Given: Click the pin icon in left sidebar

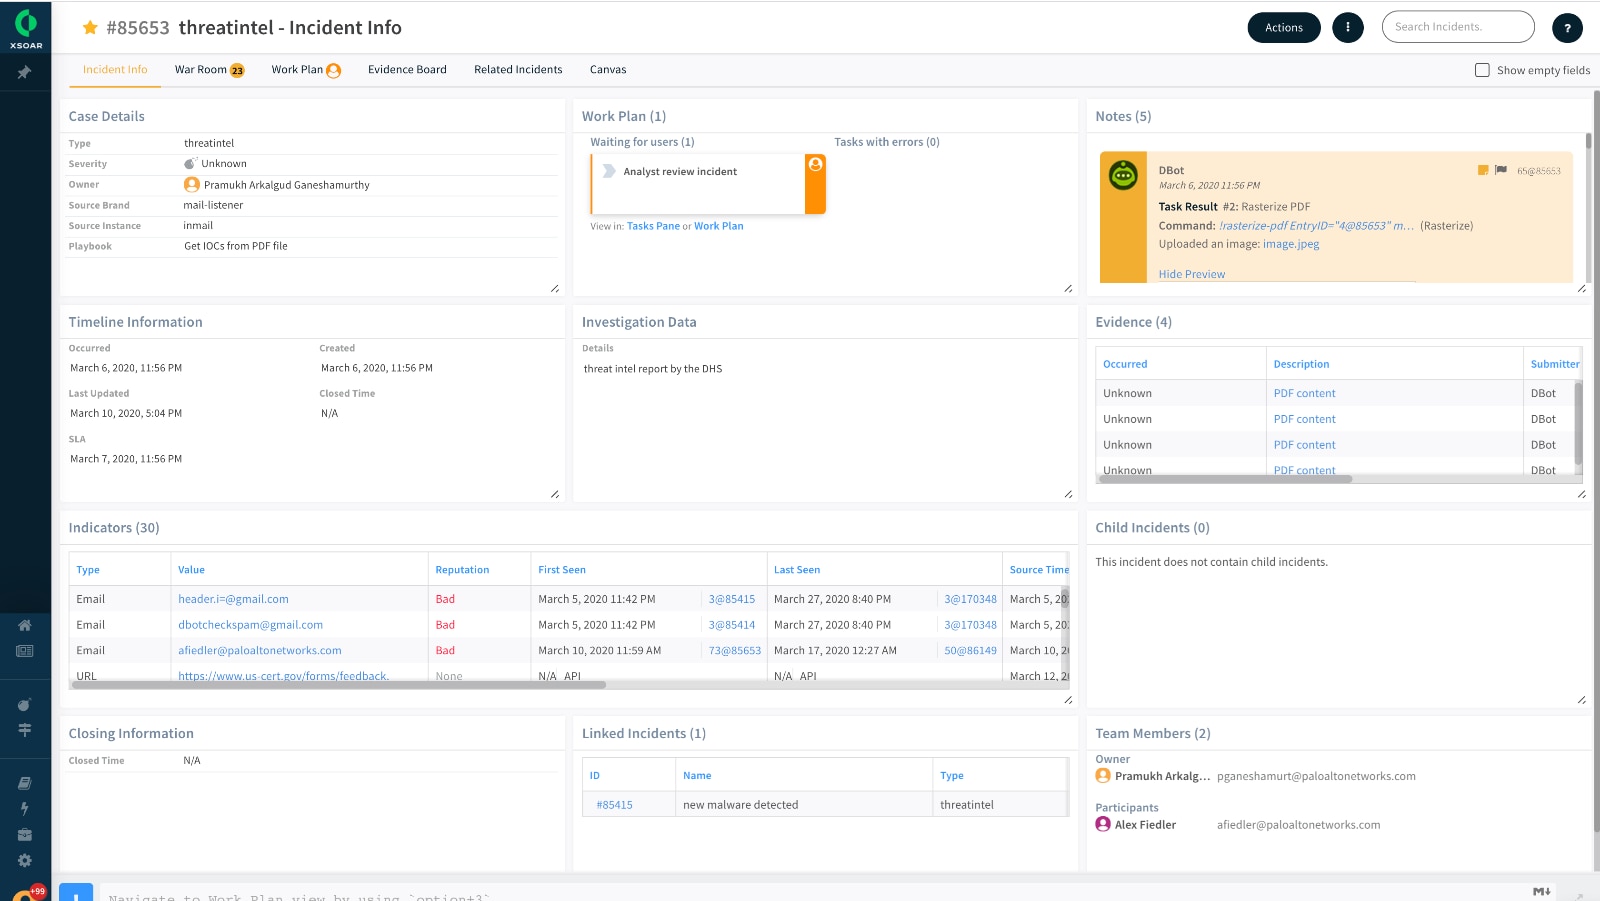Looking at the screenshot, I should click(25, 72).
